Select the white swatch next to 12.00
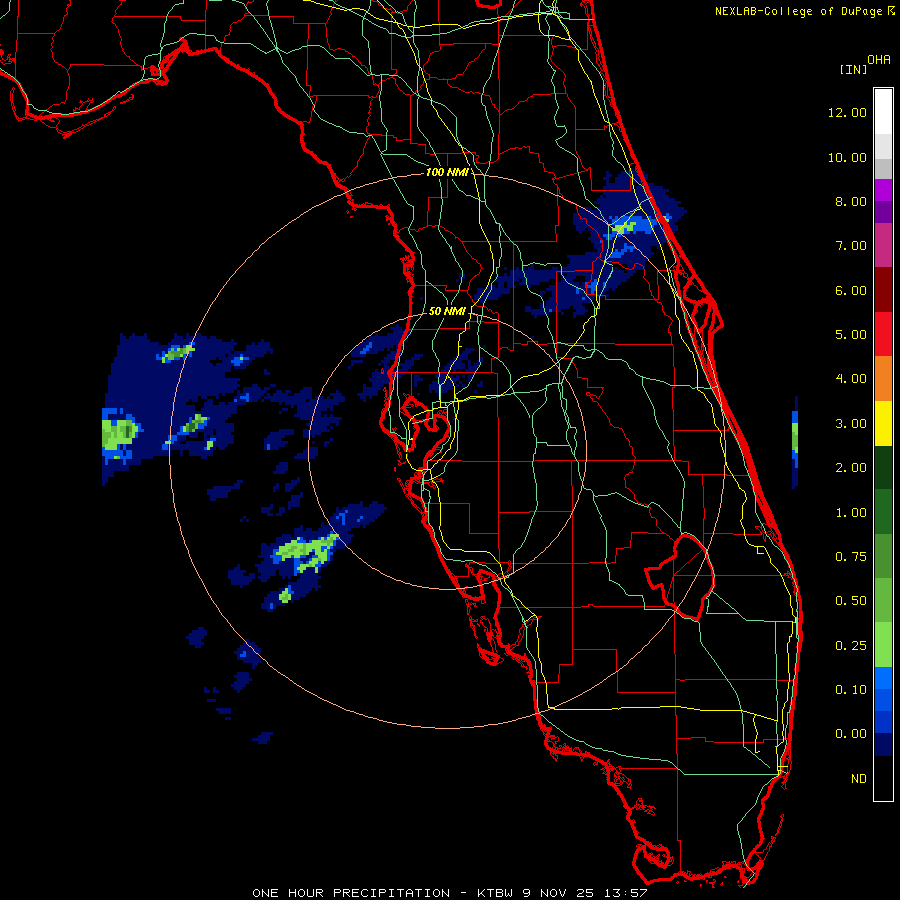The width and height of the screenshot is (900, 900). tap(883, 112)
